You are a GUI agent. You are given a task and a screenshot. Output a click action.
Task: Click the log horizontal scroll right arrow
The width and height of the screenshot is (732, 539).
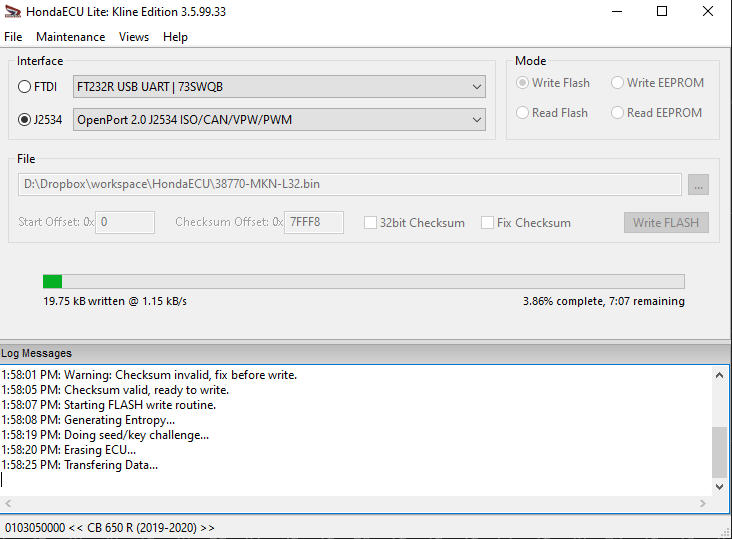pos(703,503)
